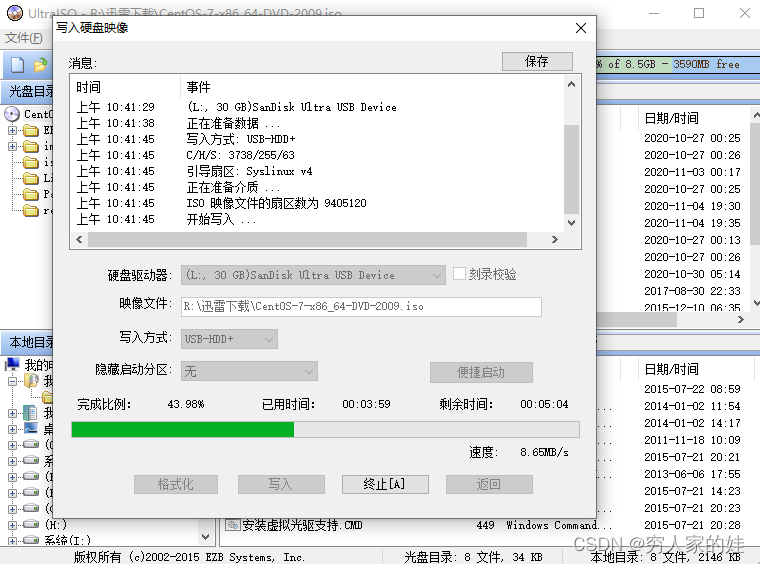Click message list horizontal scrollbar left arrow

click(x=79, y=239)
